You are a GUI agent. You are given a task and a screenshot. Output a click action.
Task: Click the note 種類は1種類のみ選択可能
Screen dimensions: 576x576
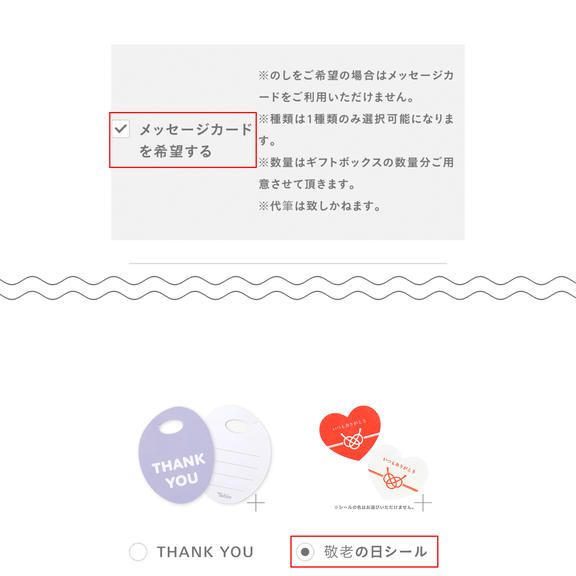click(x=356, y=129)
